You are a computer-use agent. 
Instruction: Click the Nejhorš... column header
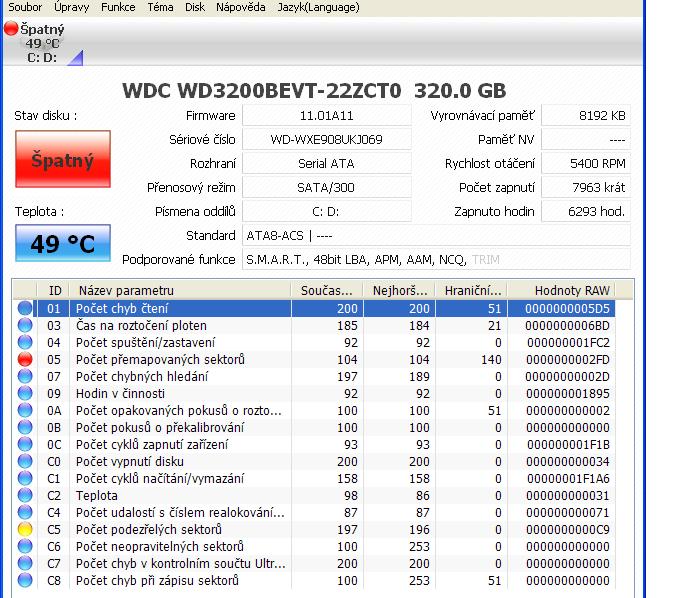[399, 291]
